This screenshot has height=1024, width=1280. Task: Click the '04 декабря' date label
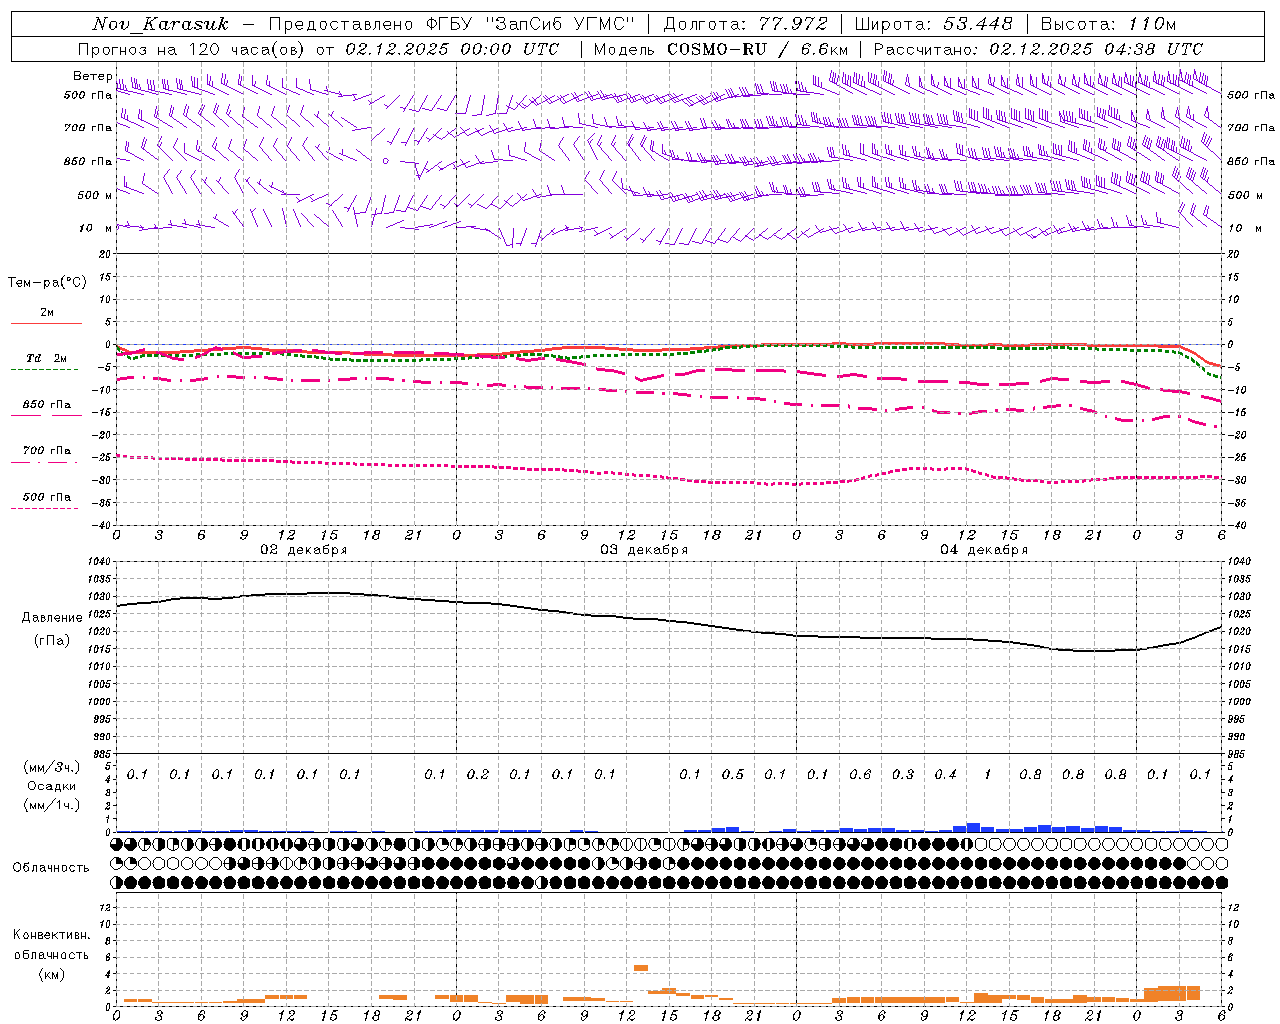pyautogui.click(x=984, y=550)
